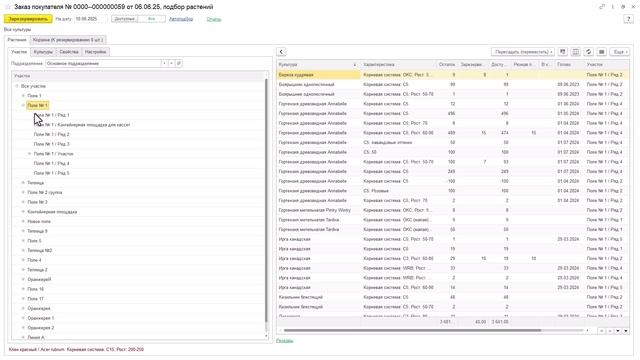Screen dimensions: 640x360
Task: Click the vertical scrollbar of the plots tree
Action: tap(267, 200)
